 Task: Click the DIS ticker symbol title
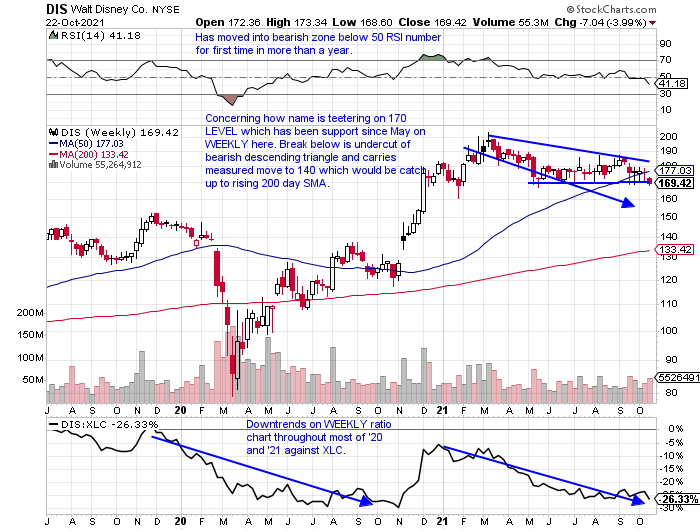click(56, 9)
